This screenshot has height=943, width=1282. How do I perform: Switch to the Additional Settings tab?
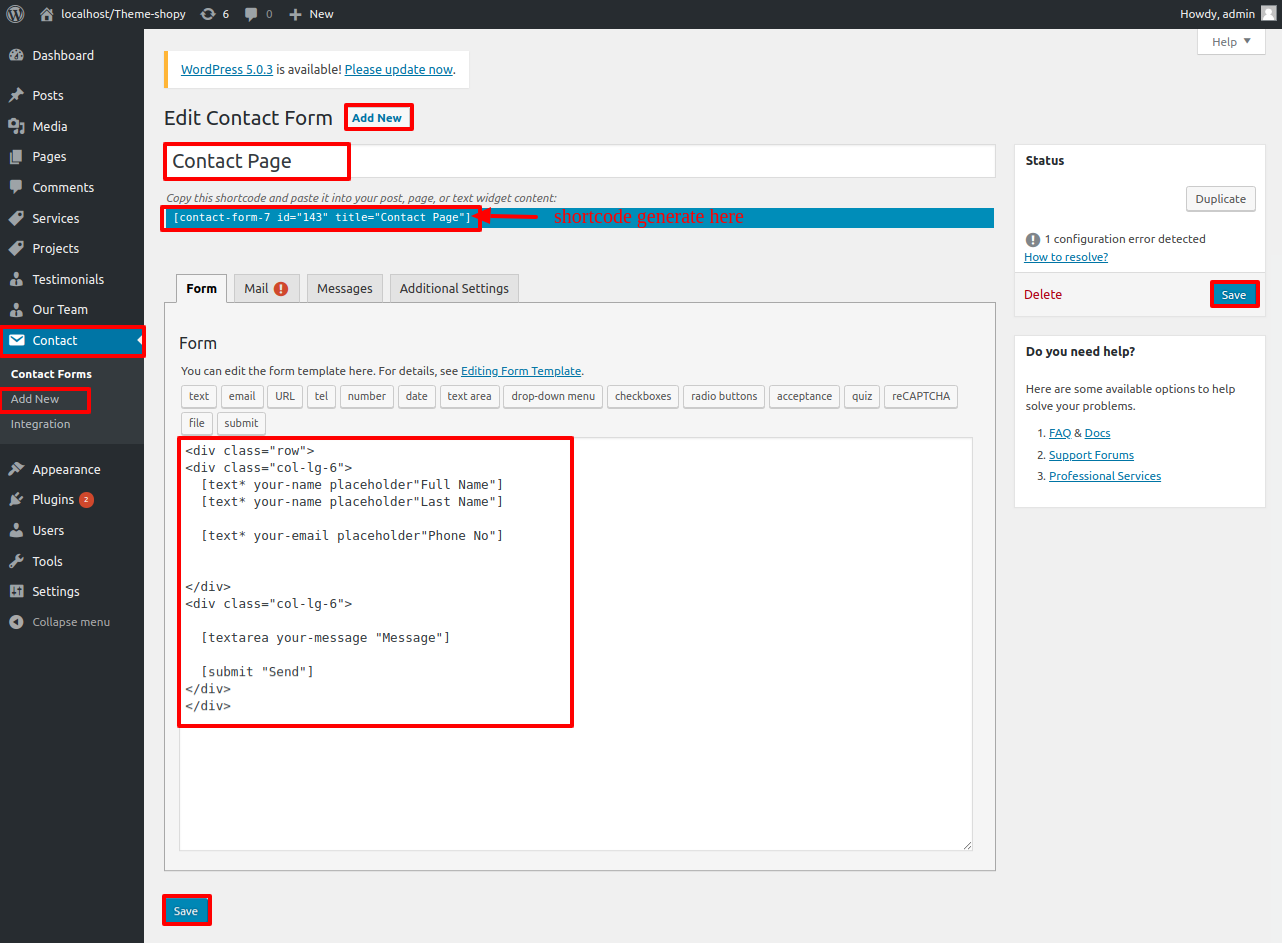click(454, 288)
